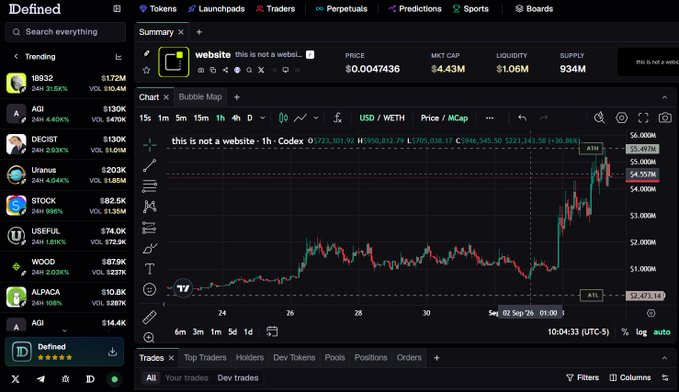Select the trend line drawing tool
This screenshot has height=392, width=679.
point(150,165)
